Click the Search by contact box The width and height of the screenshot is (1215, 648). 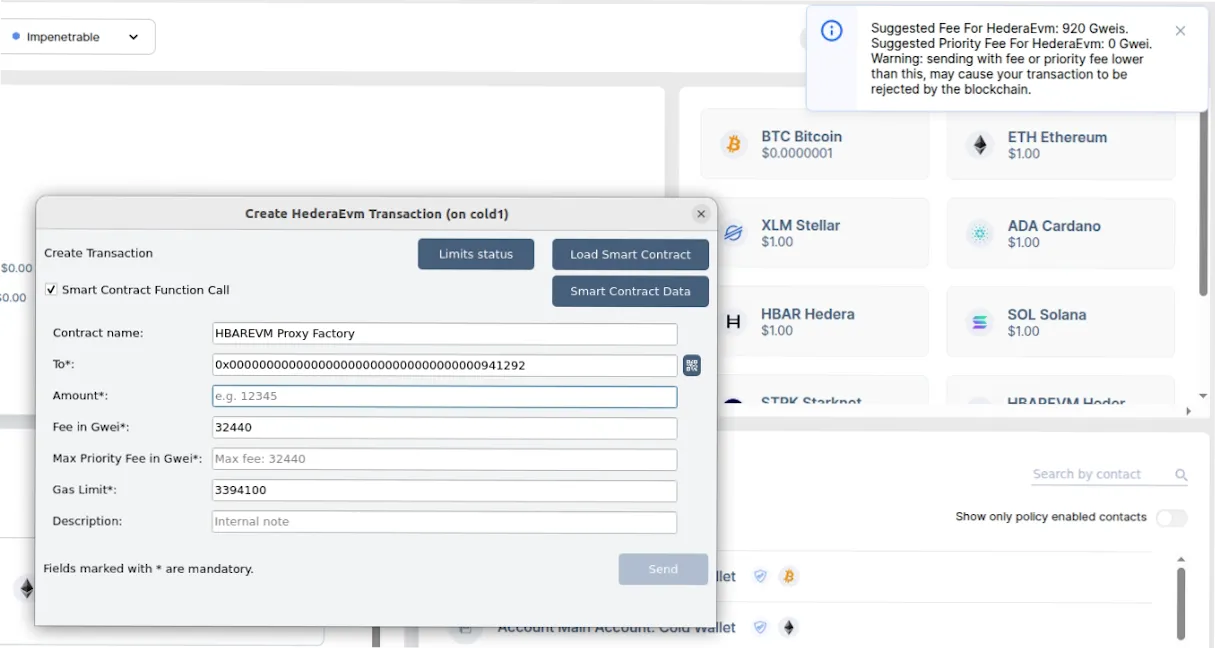(x=1109, y=475)
